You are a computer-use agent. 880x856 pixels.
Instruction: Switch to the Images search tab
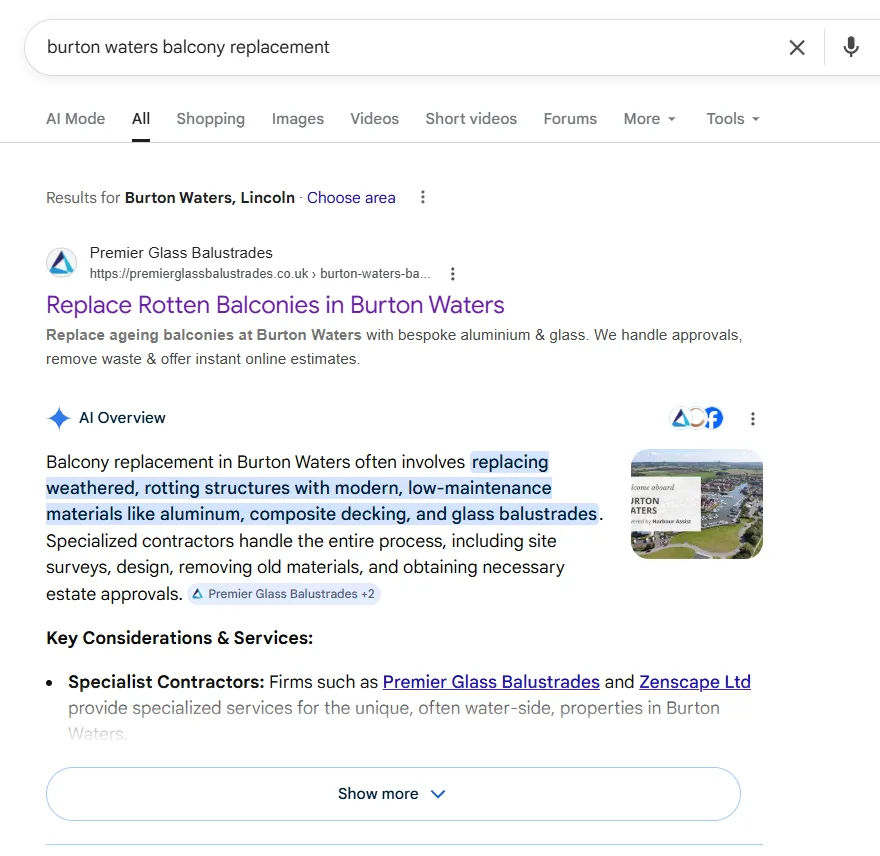pos(297,118)
